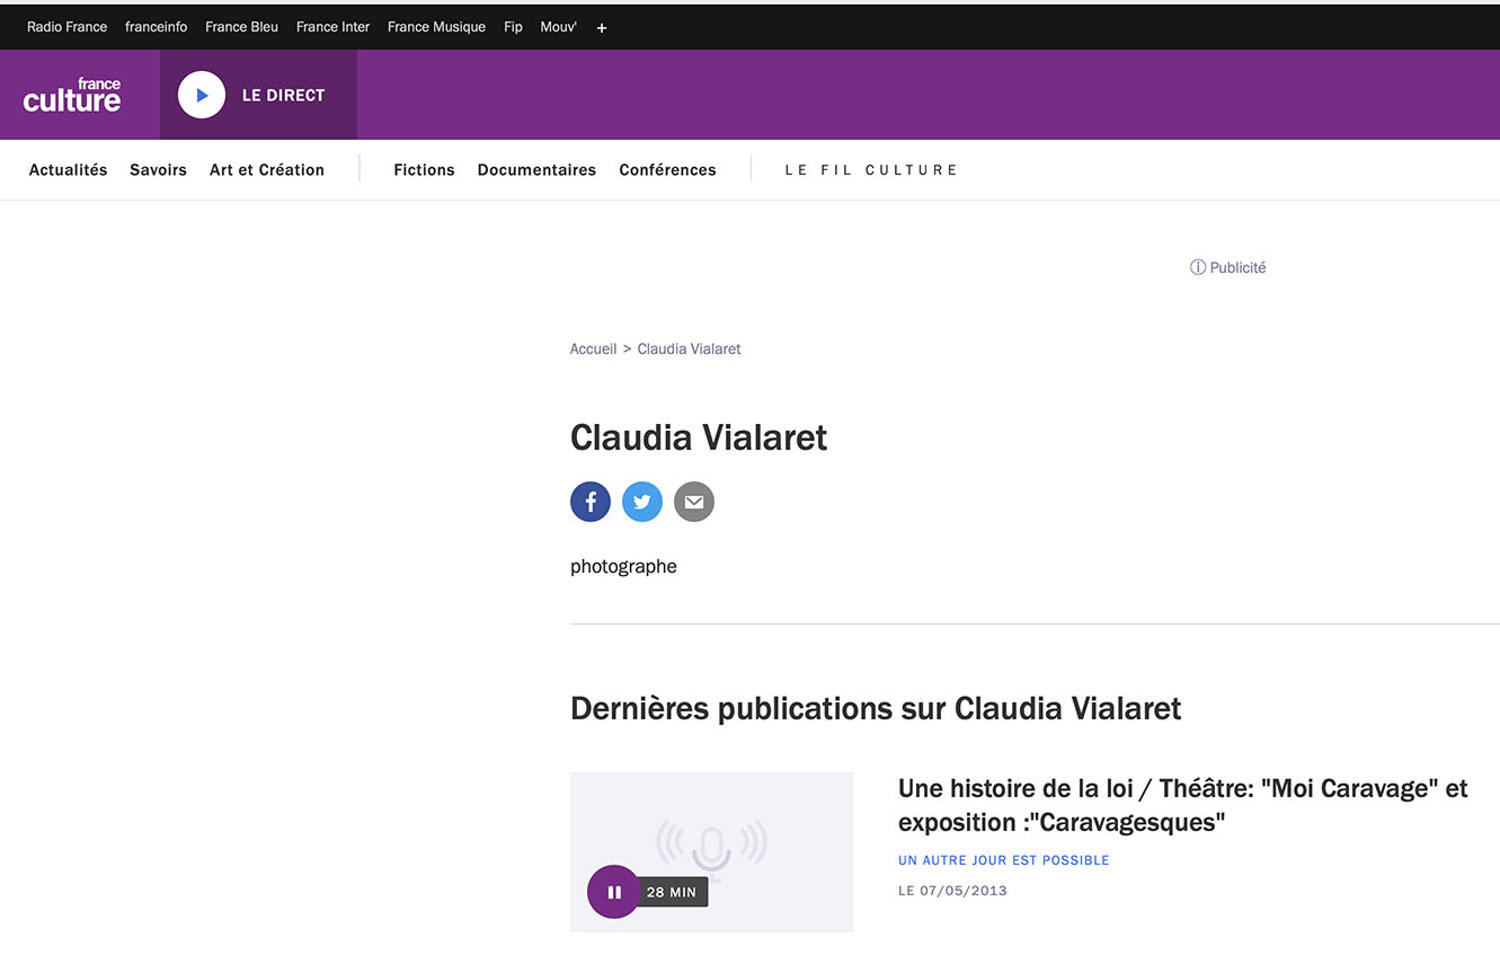Share the page by email icon
1500x973 pixels.
point(694,502)
